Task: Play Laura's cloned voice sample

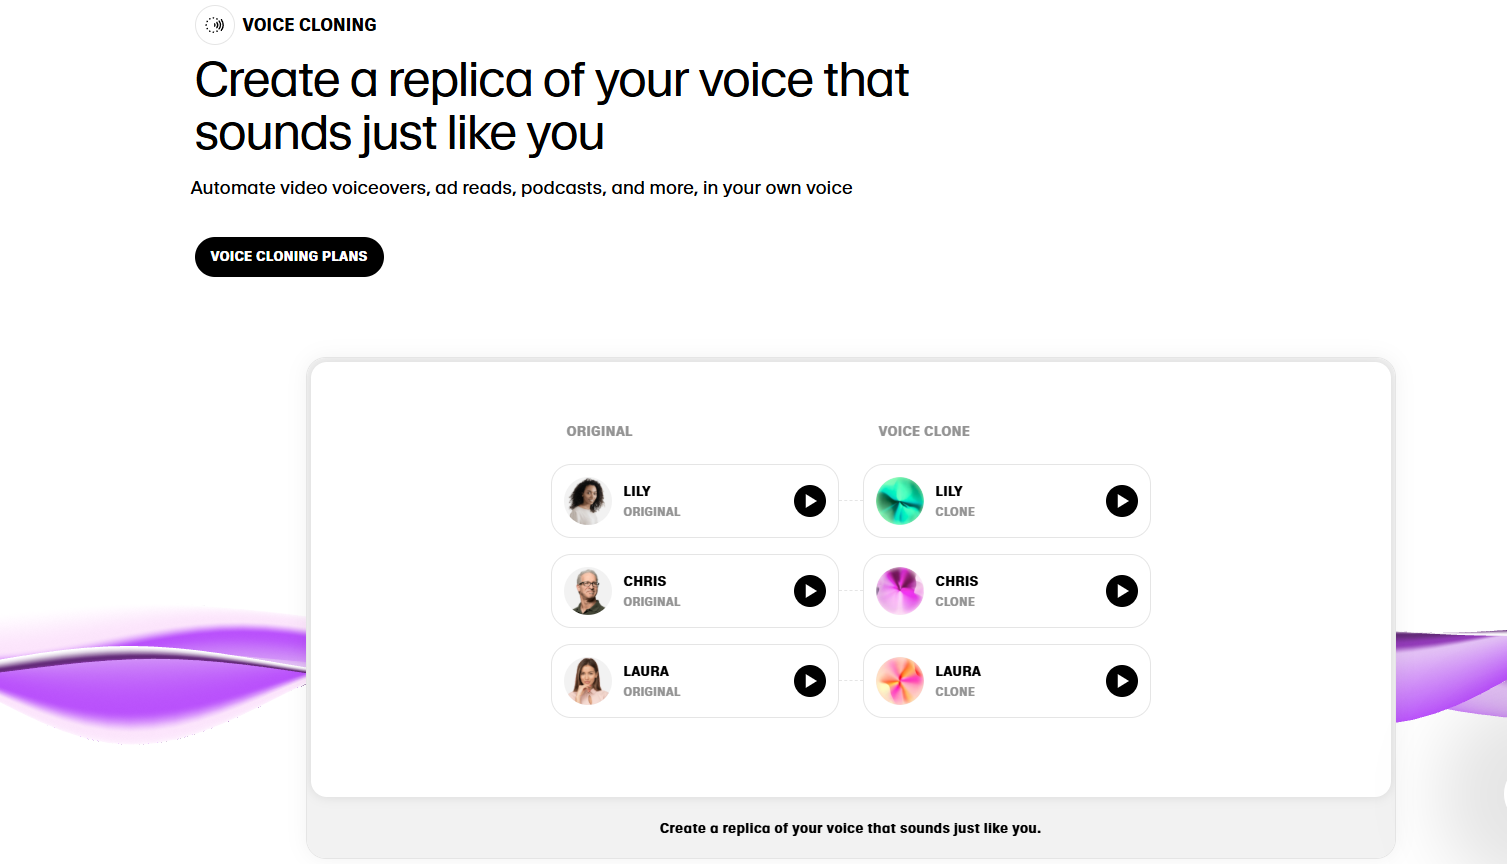Action: tap(1121, 681)
